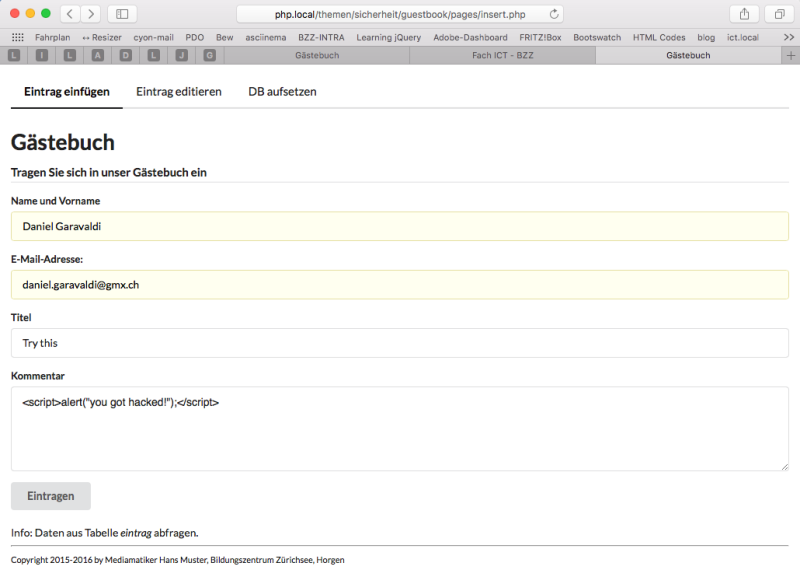Click the forward navigation arrow
The height and width of the screenshot is (584, 800).
(x=89, y=15)
